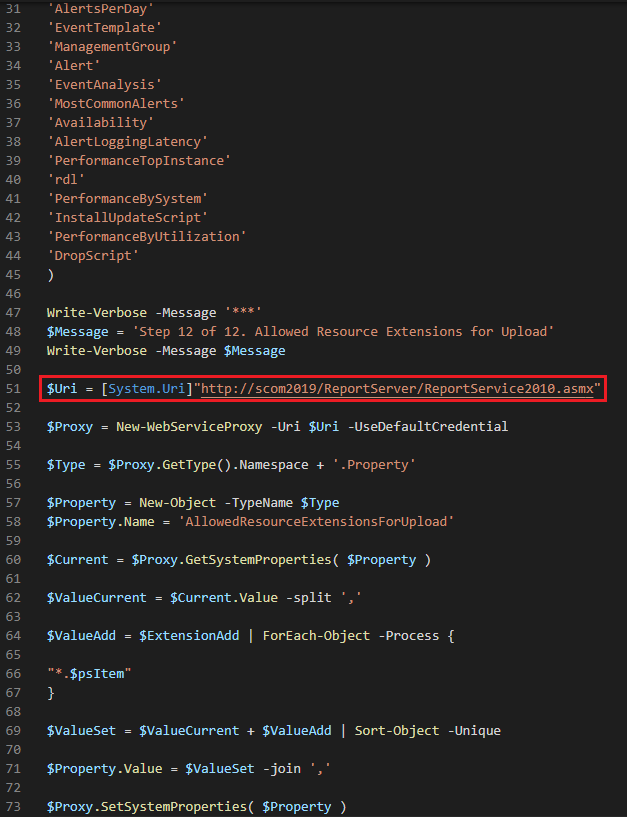Click the 'PerformanceBySystem' string
Viewport: 627px width, 817px height.
128,199
